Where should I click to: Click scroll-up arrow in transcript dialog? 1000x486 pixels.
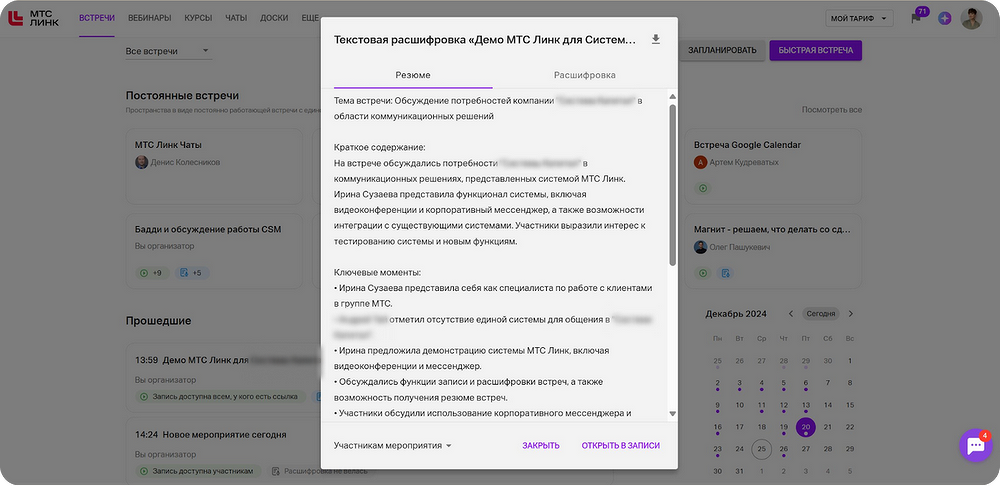point(672,97)
